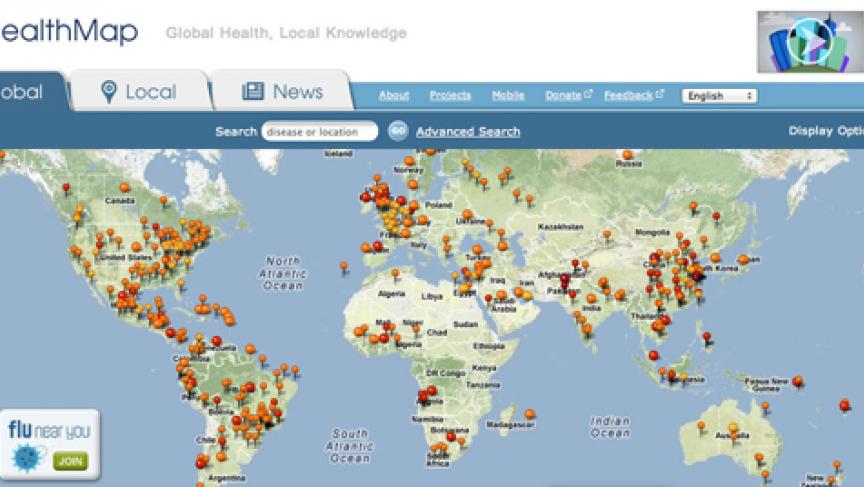This screenshot has width=864, height=487.
Task: Click the red pin far east in Pacific
Action: pos(845,405)
